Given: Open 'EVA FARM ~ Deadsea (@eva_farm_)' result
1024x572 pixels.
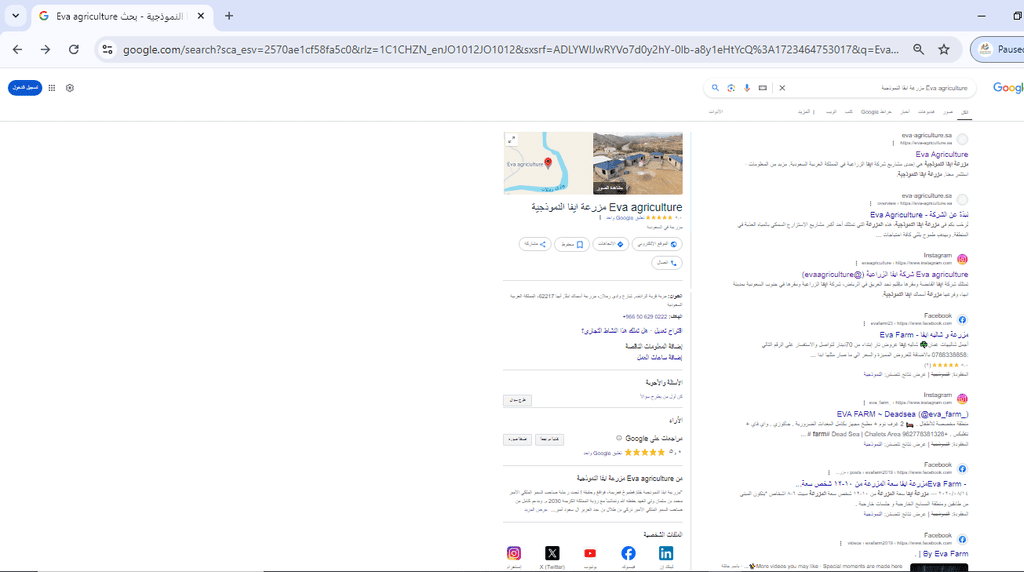Looking at the screenshot, I should click(x=903, y=414).
